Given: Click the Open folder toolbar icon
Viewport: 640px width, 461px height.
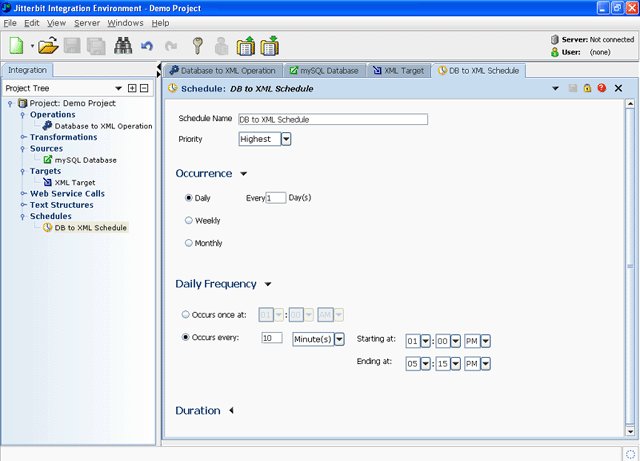Looking at the screenshot, I should point(48,46).
